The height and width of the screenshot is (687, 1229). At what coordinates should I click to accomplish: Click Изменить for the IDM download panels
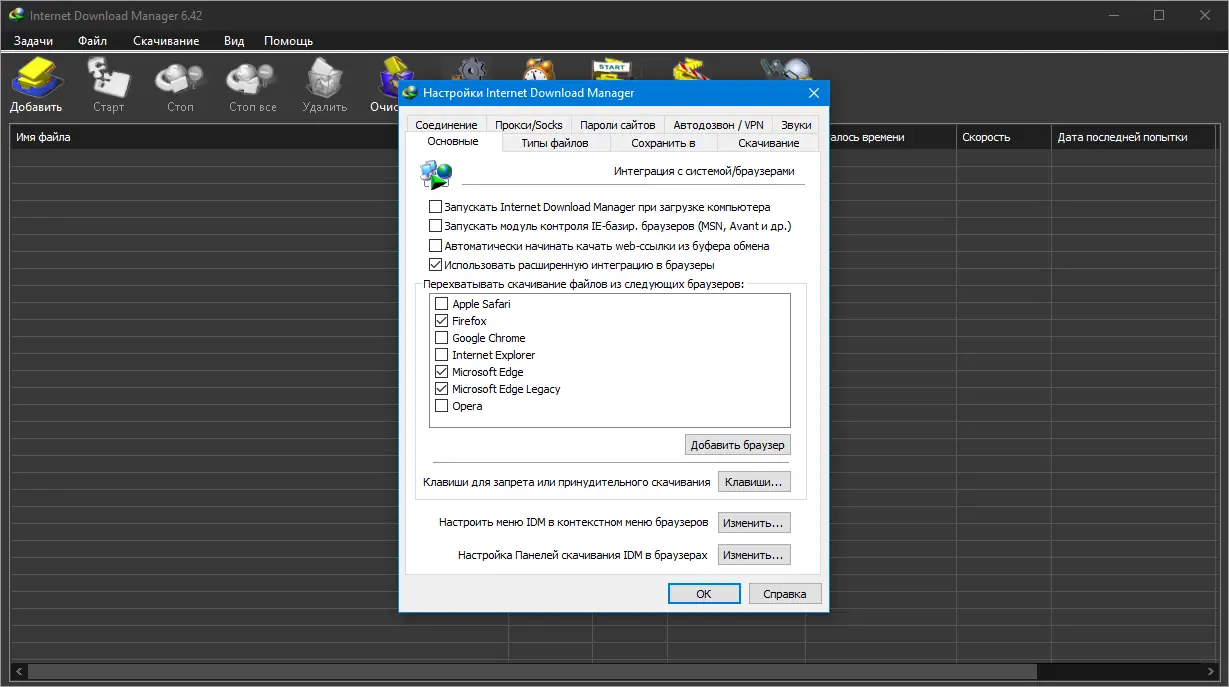754,555
